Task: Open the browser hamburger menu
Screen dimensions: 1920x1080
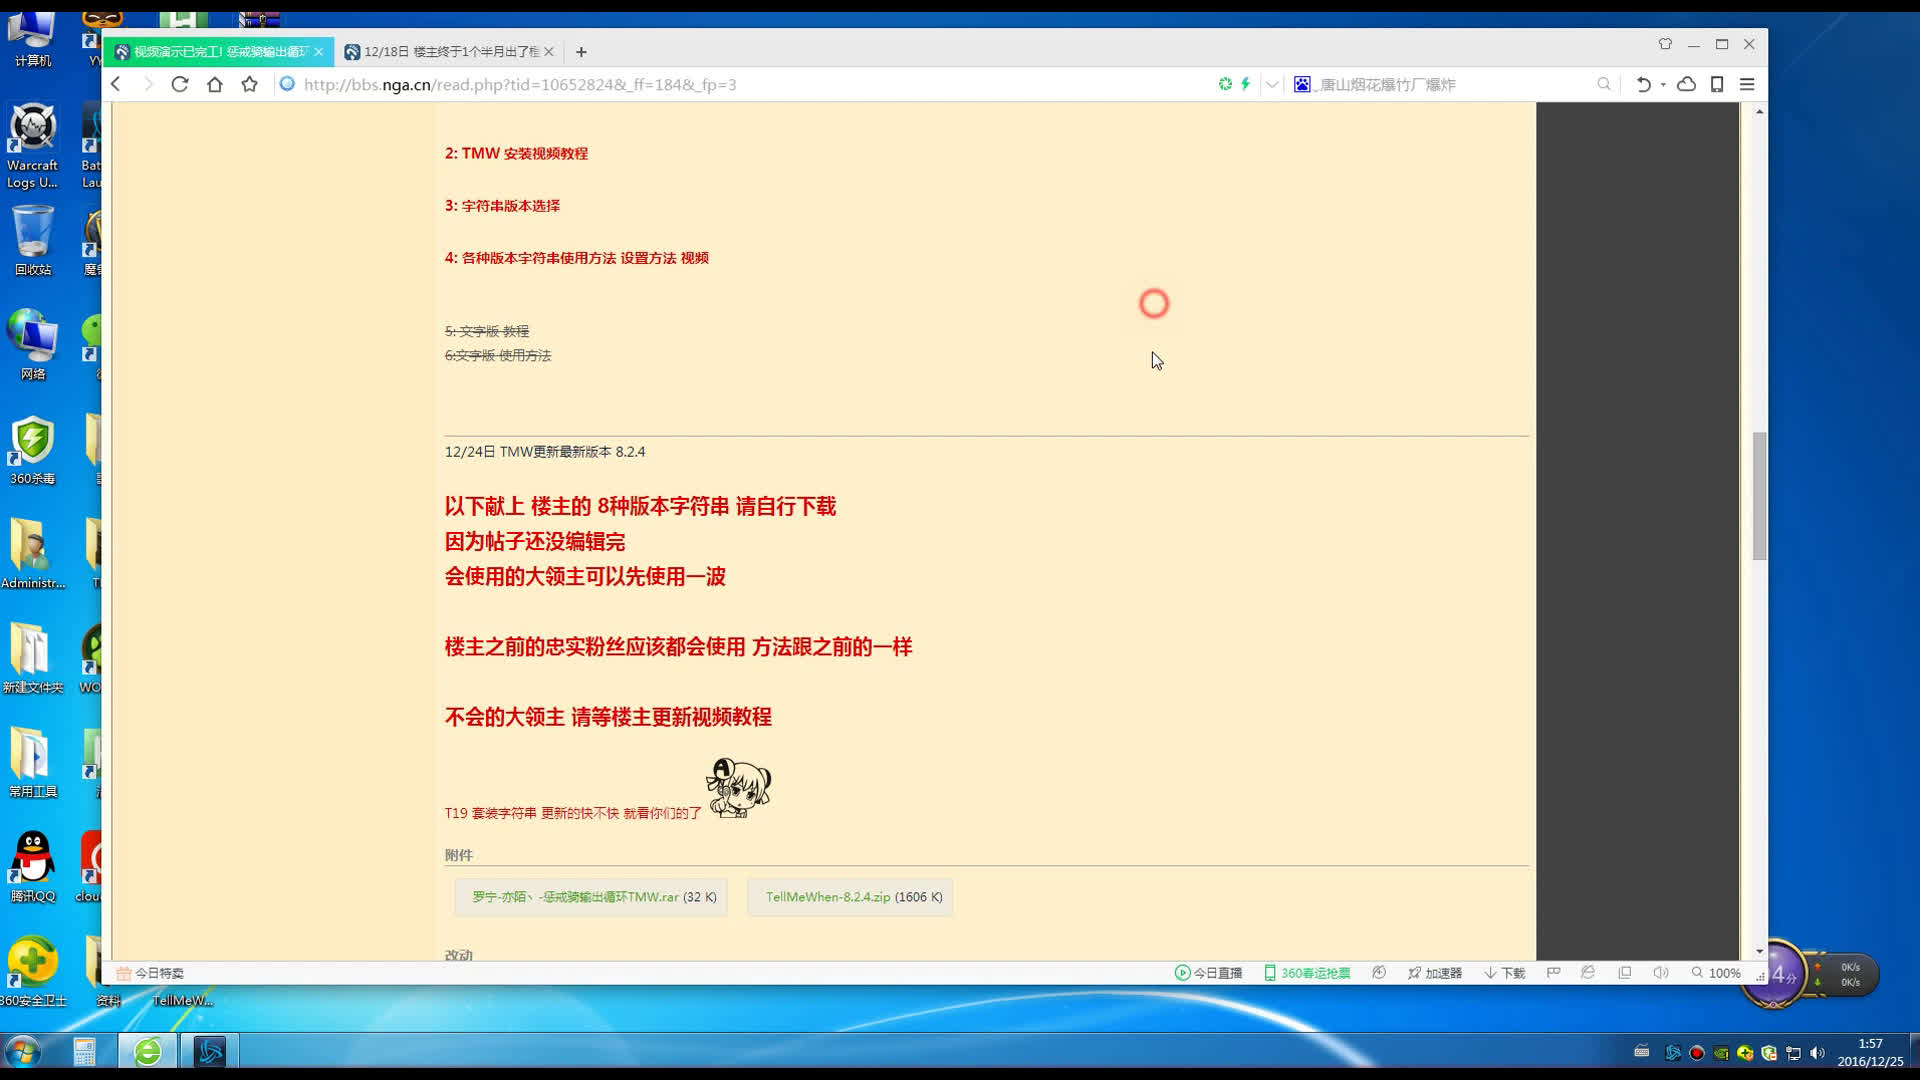Action: pos(1747,84)
